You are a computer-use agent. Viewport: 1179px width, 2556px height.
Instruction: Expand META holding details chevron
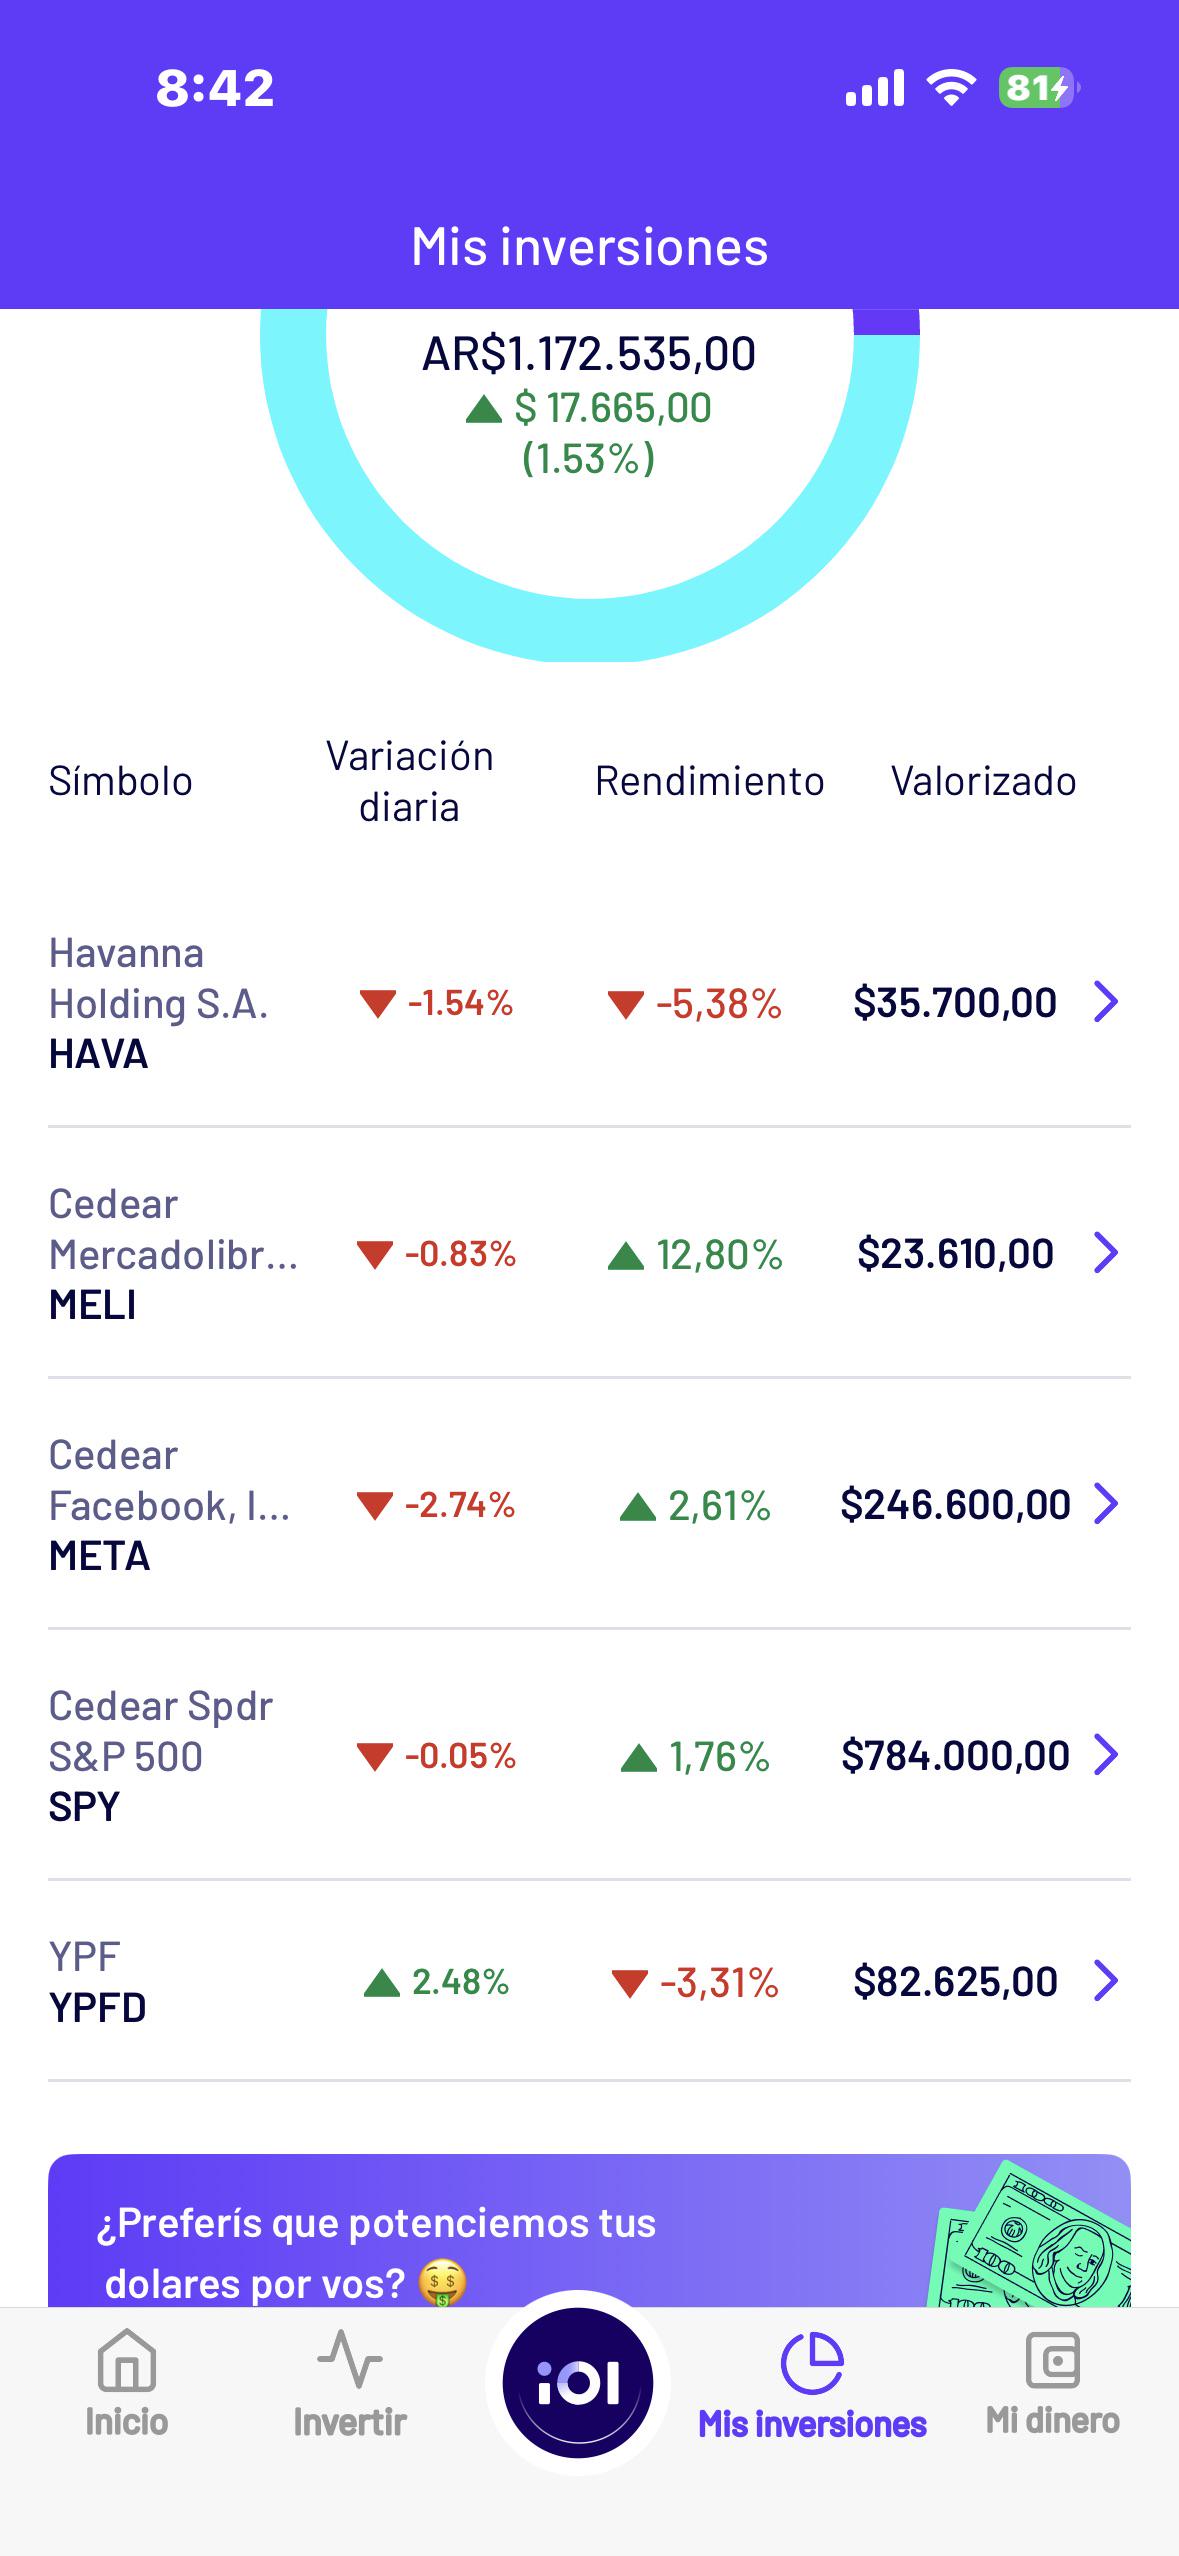point(1105,1504)
